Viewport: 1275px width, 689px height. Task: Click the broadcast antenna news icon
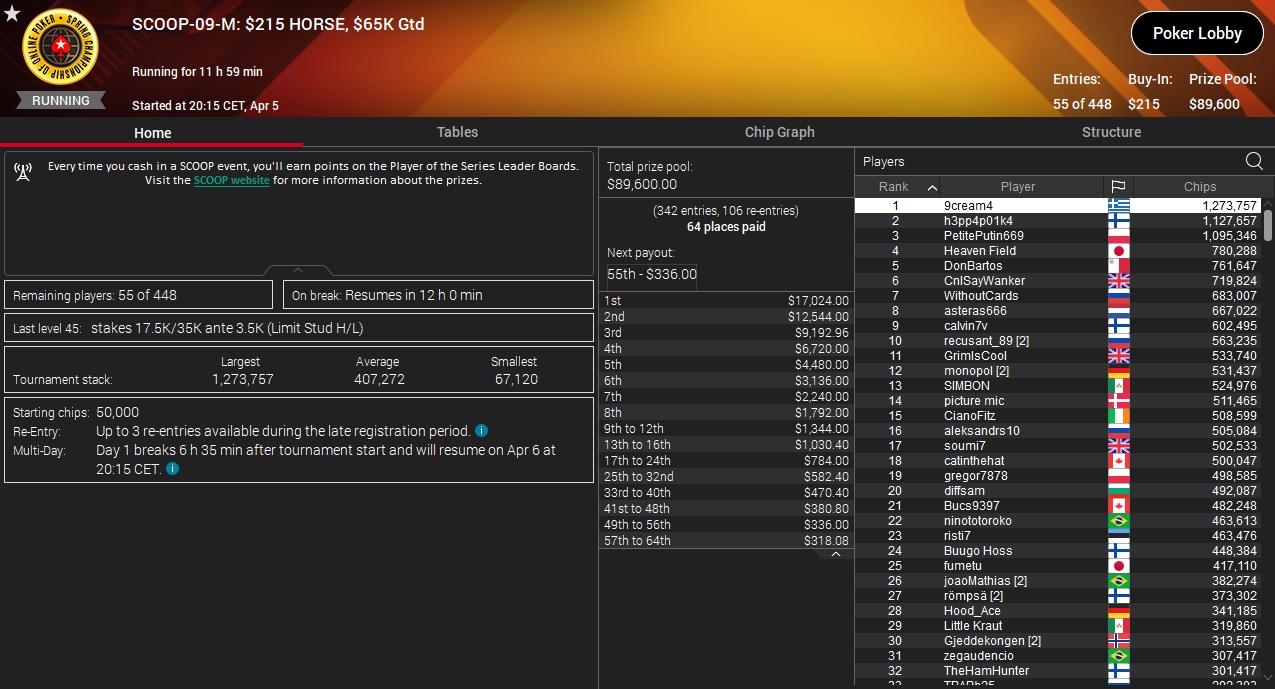pyautogui.click(x=23, y=173)
